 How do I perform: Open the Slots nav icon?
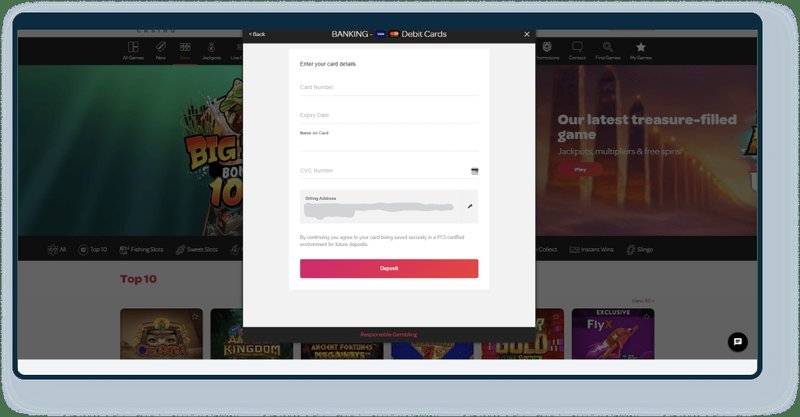pos(185,51)
